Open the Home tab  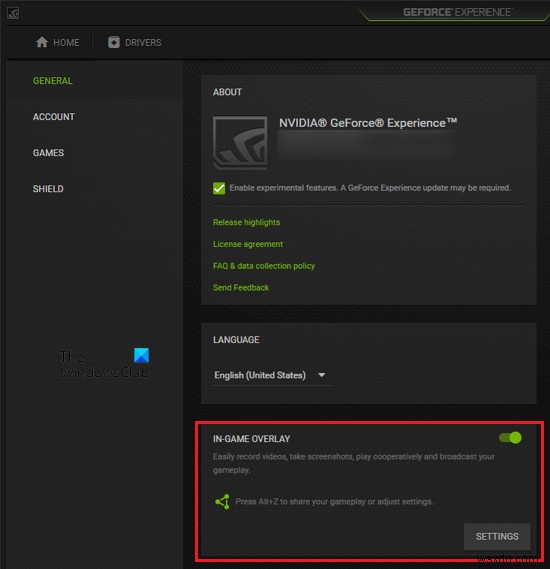[58, 42]
